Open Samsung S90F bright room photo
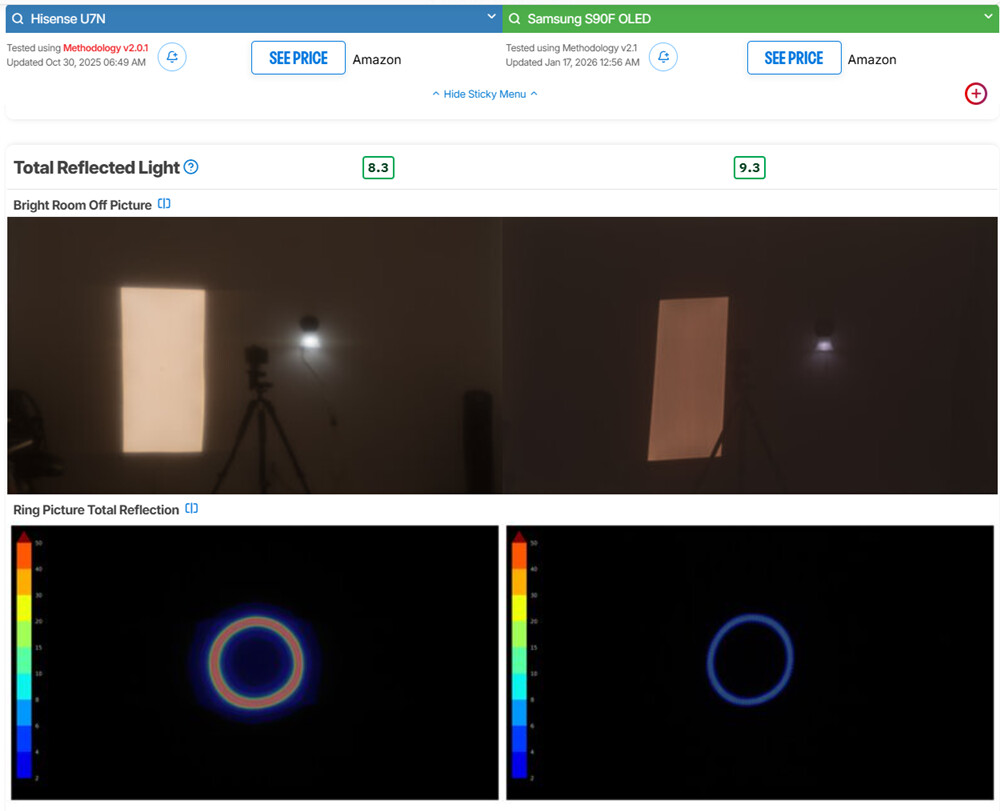Viewport: 1000px width, 811px height. click(x=750, y=355)
